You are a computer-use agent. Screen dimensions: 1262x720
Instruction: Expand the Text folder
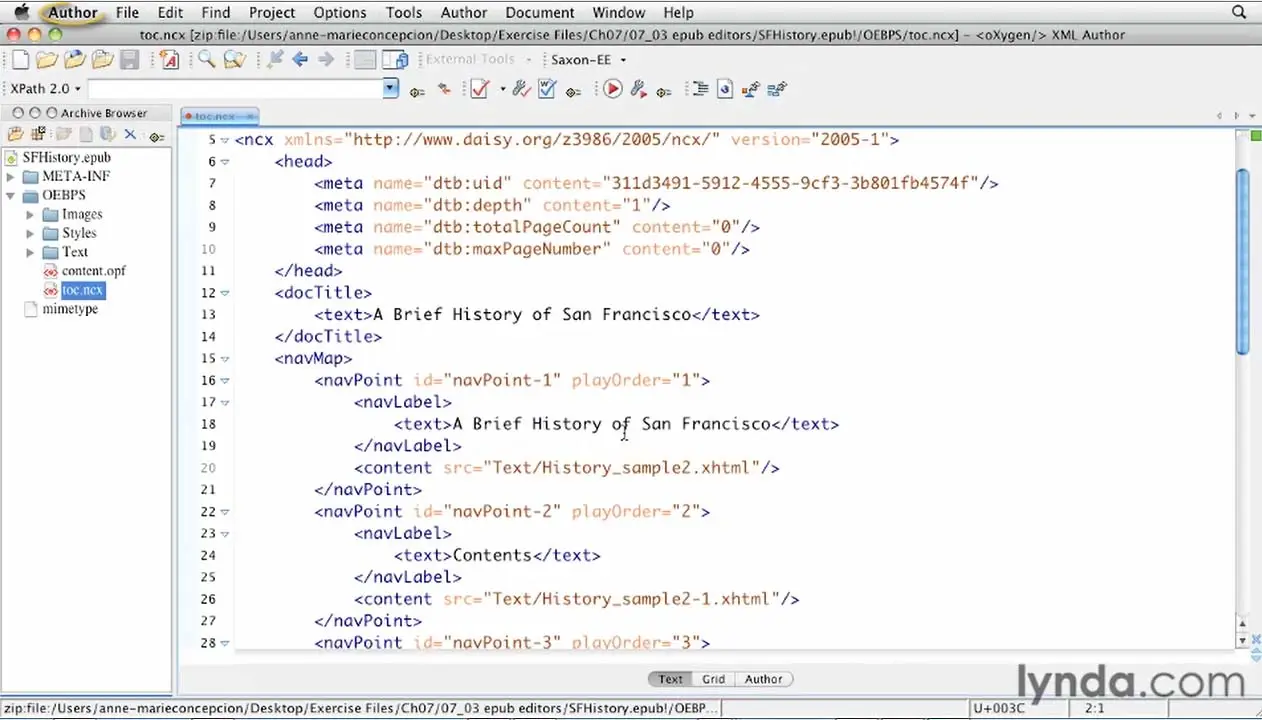pos(30,252)
